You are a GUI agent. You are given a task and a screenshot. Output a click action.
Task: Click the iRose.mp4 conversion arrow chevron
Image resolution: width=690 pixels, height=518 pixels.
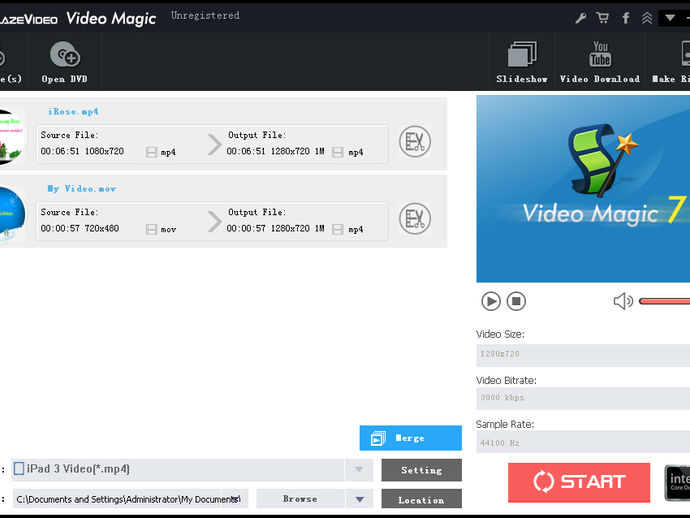(x=214, y=144)
